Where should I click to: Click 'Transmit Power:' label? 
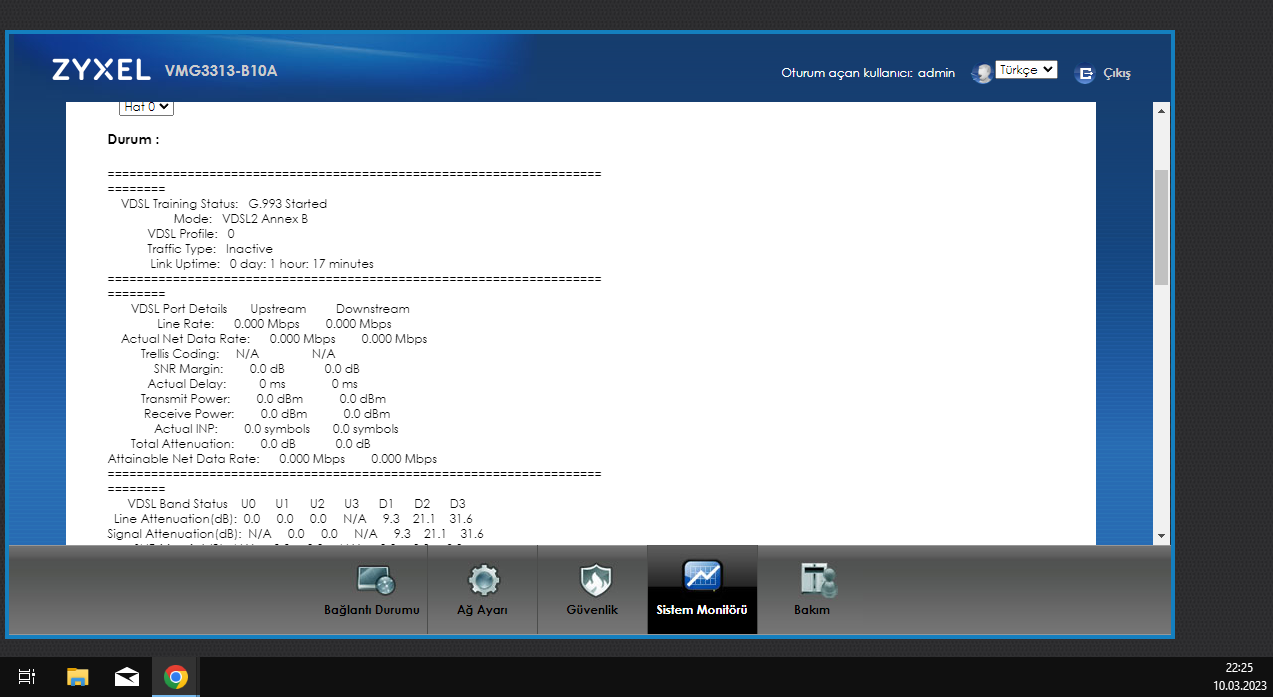[x=185, y=399]
